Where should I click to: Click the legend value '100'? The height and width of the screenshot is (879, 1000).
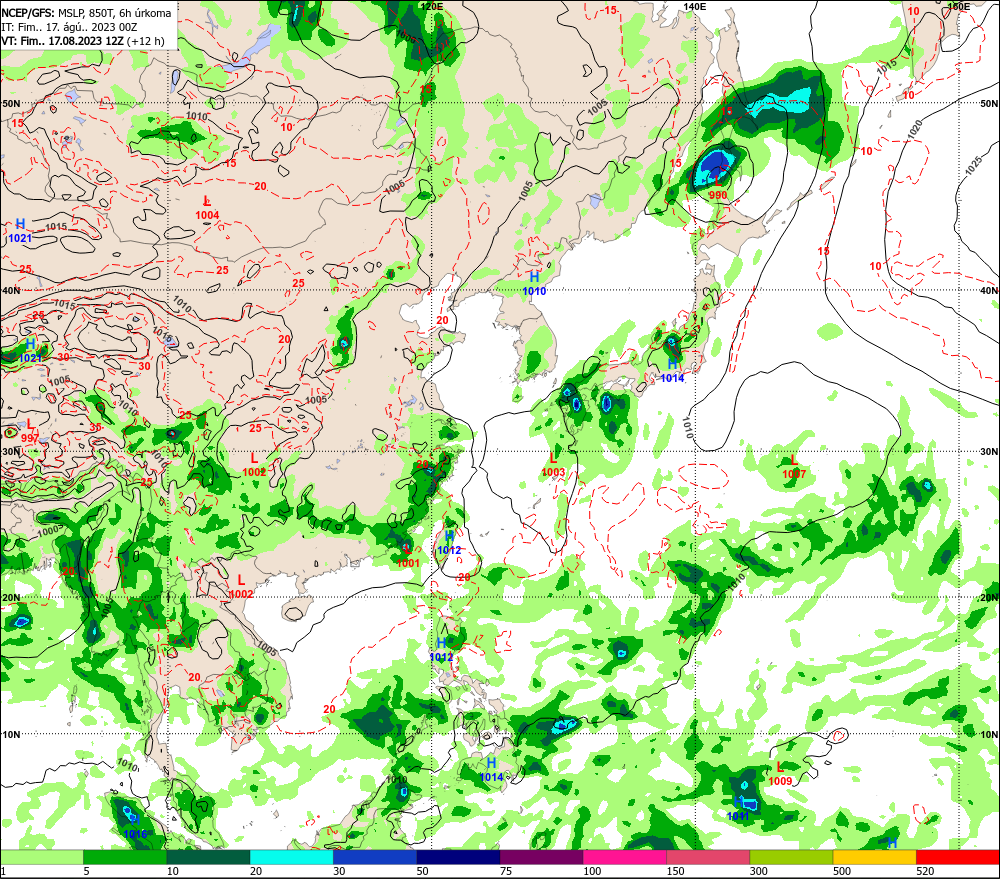(592, 871)
